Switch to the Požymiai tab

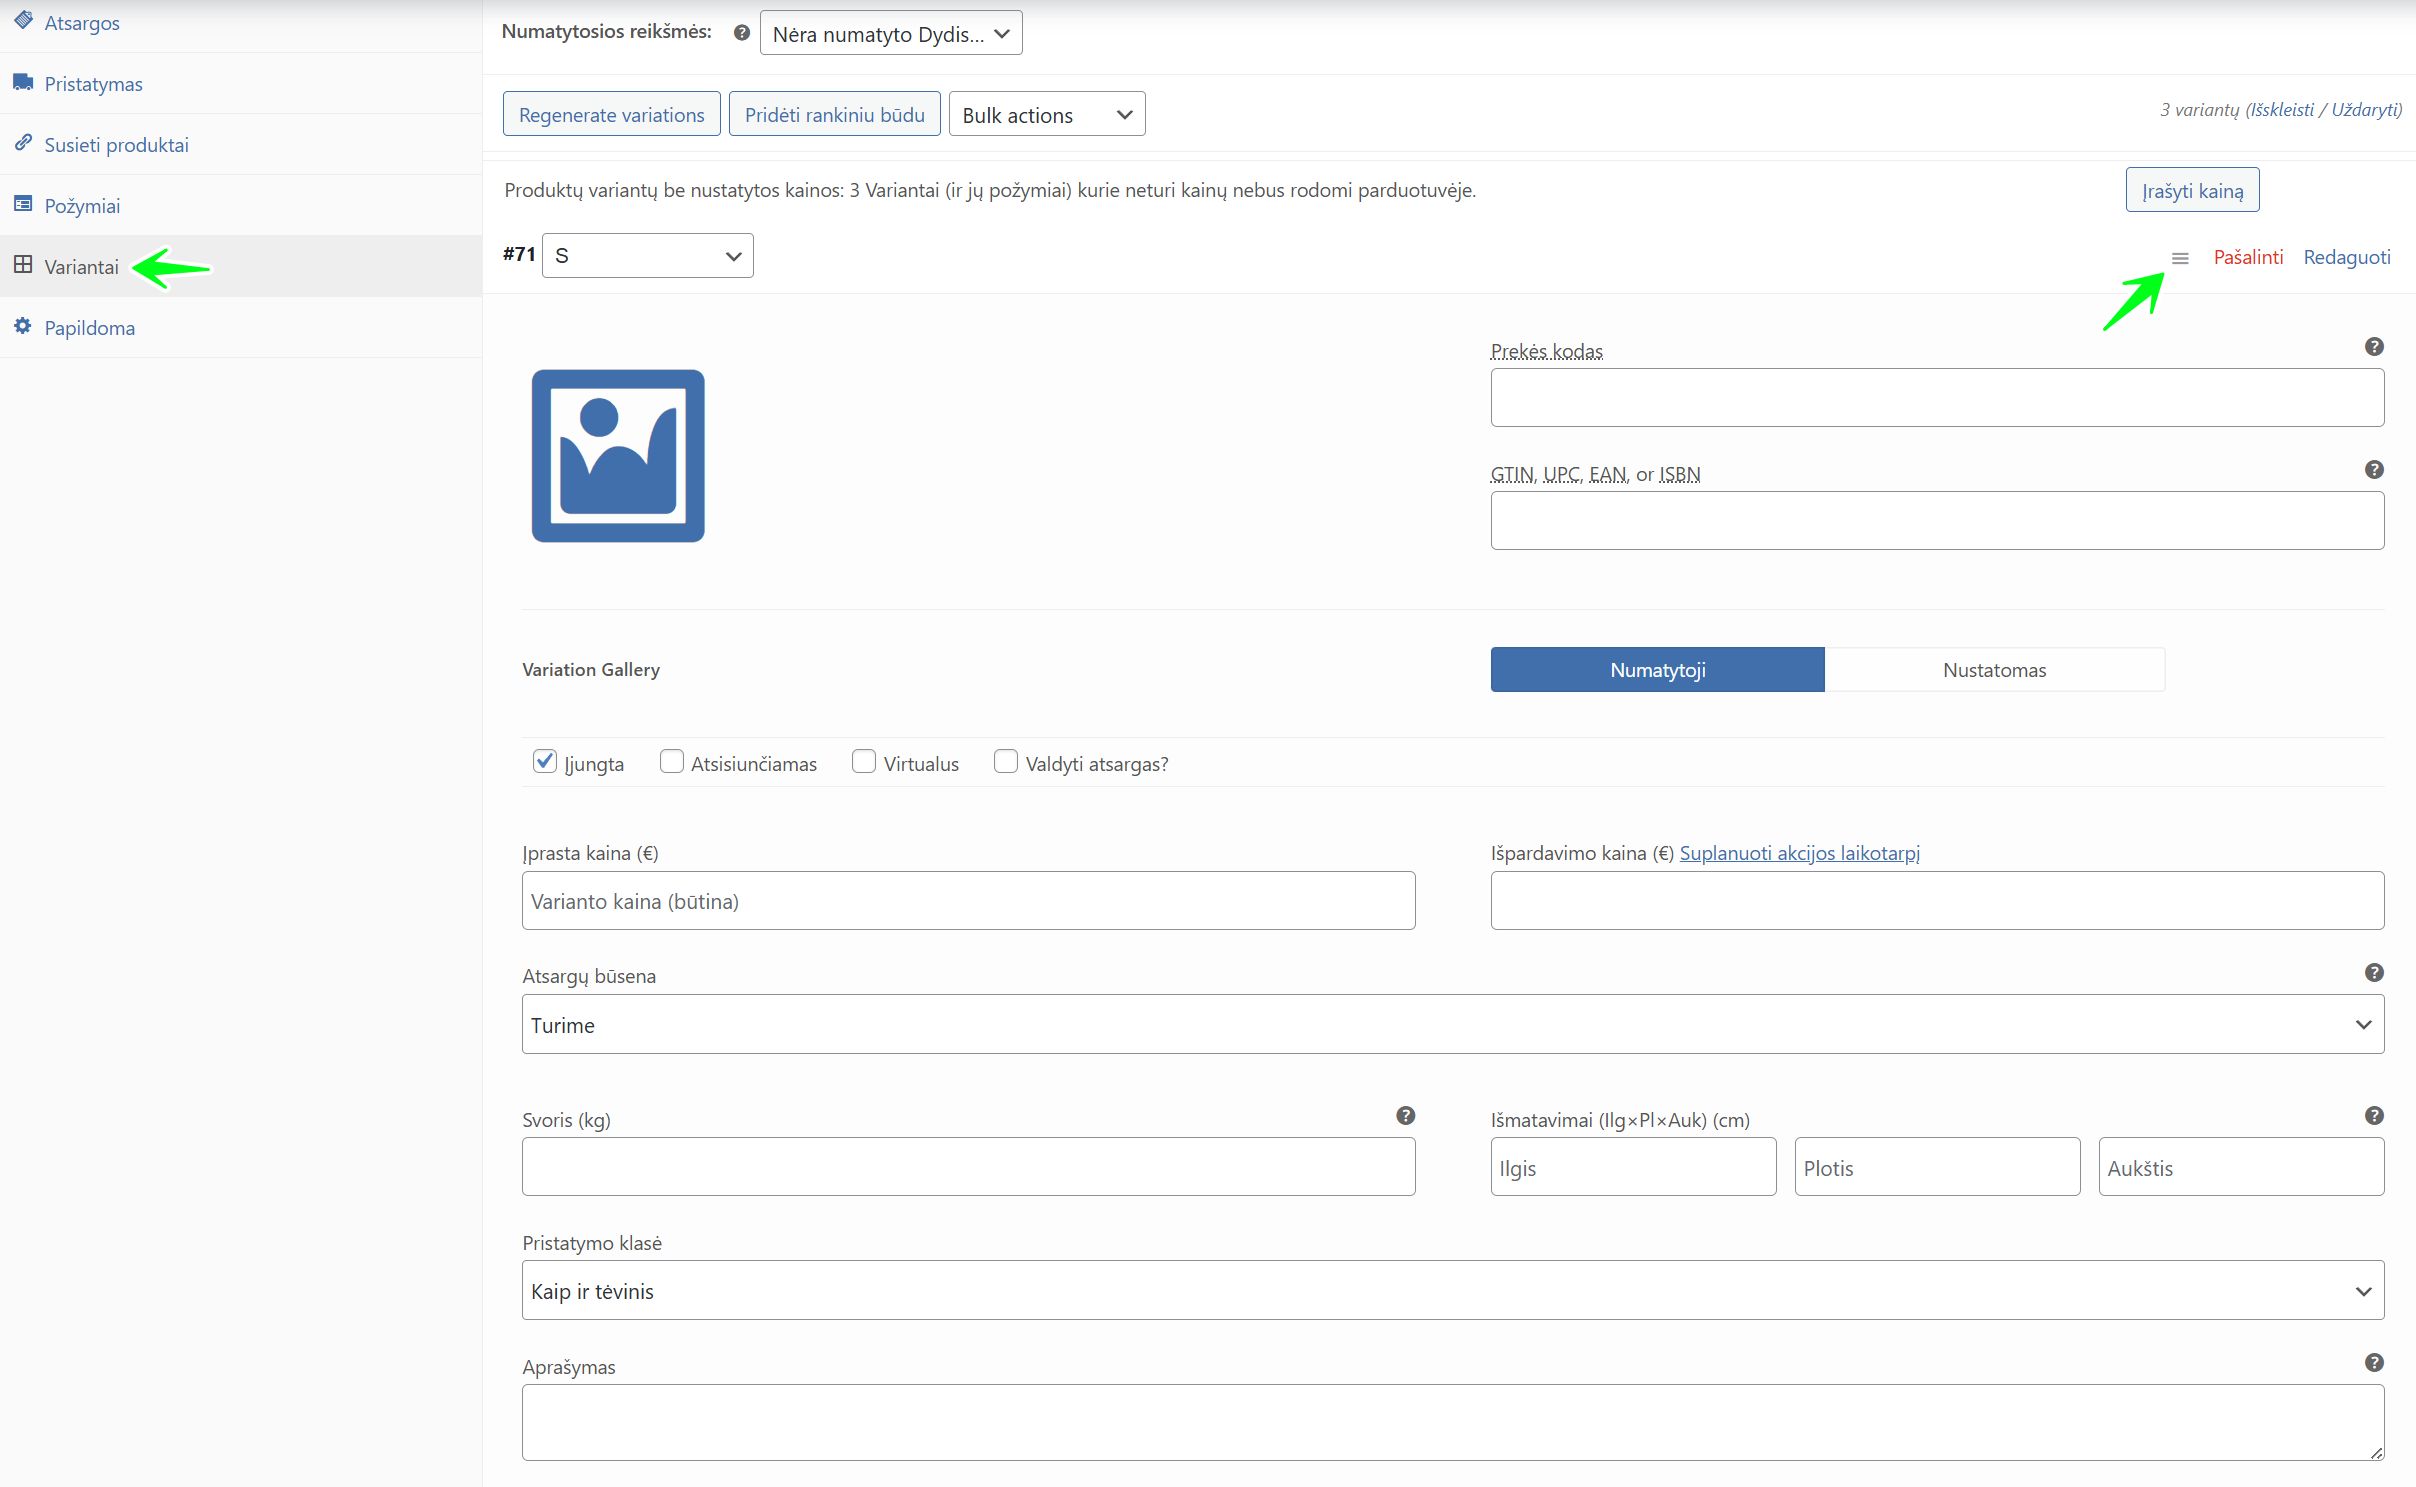click(82, 206)
